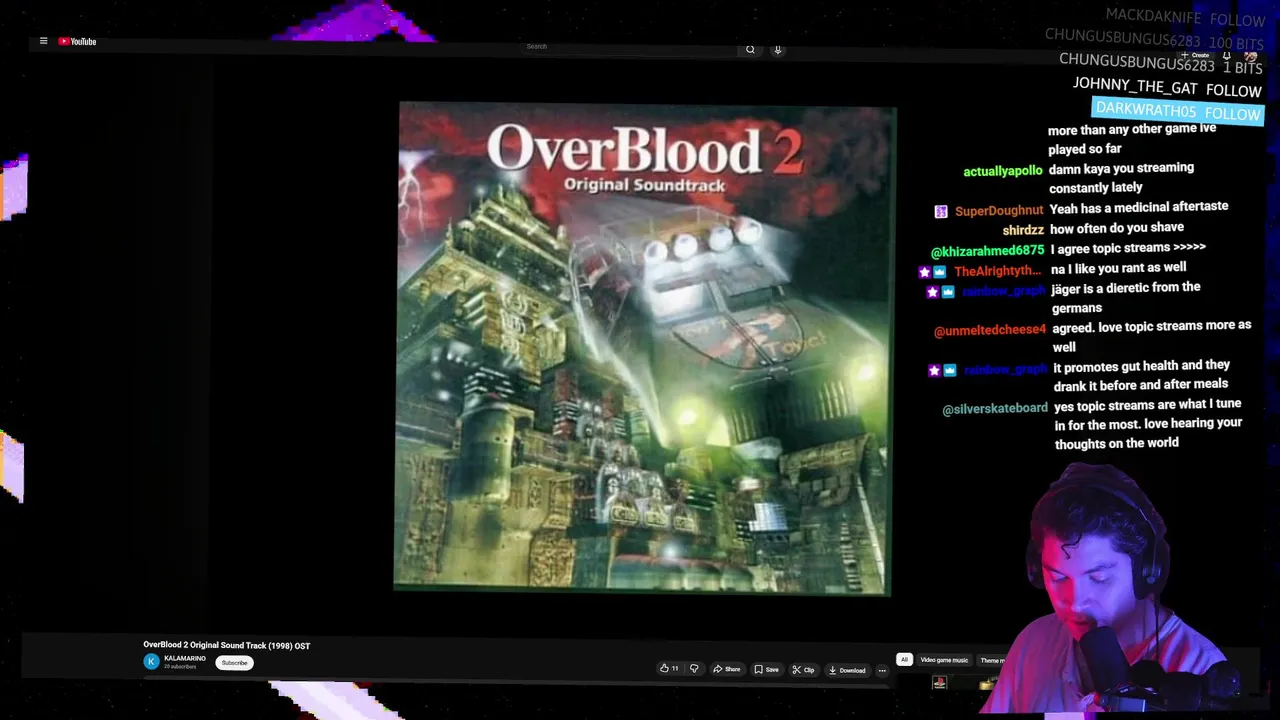The height and width of the screenshot is (720, 1280).
Task: Click chat username shirdzz
Action: [1023, 230]
